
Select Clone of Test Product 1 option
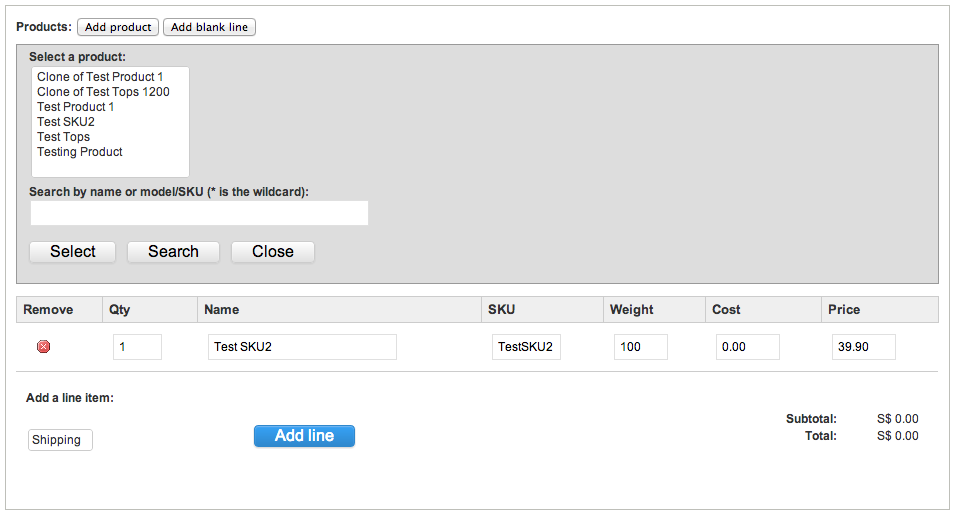100,77
